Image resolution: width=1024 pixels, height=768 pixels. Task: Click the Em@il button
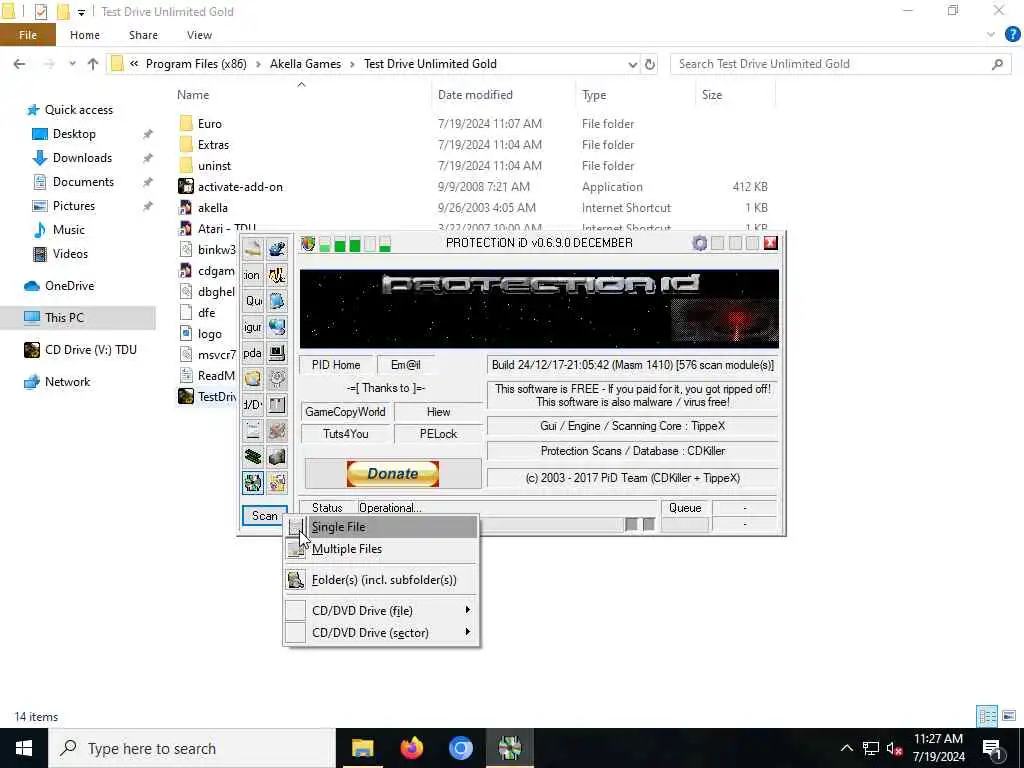[x=406, y=365]
